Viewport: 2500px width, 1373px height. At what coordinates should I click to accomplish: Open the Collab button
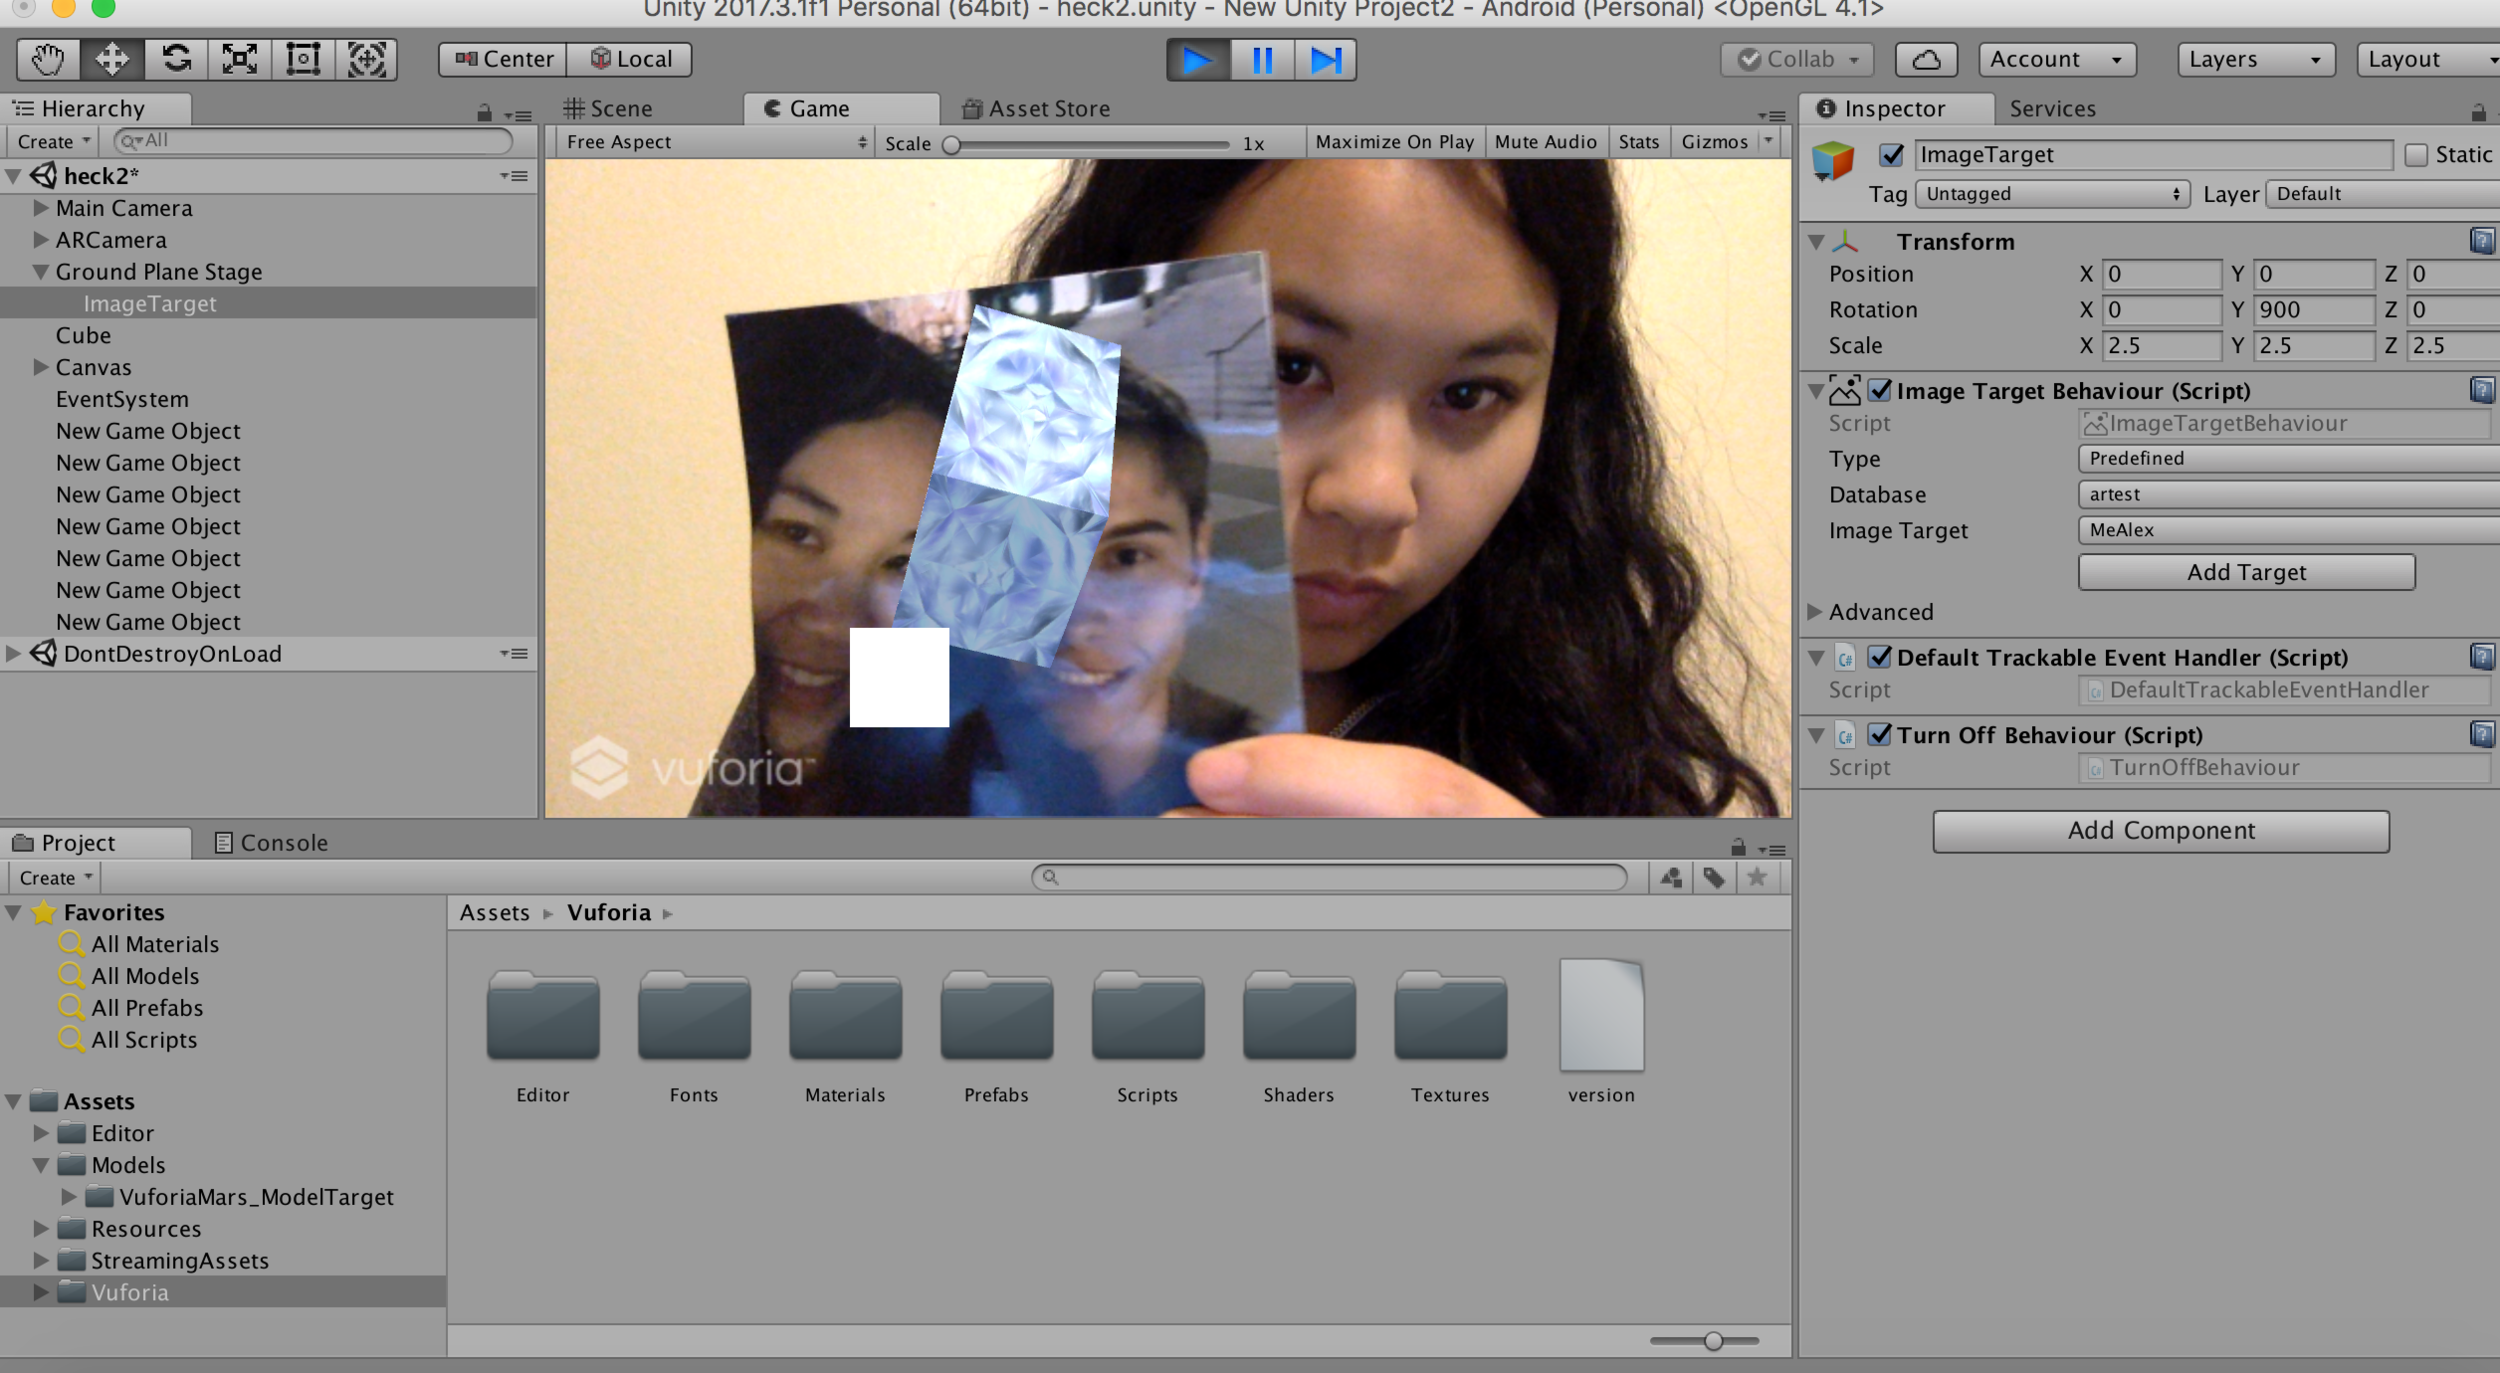[1796, 59]
